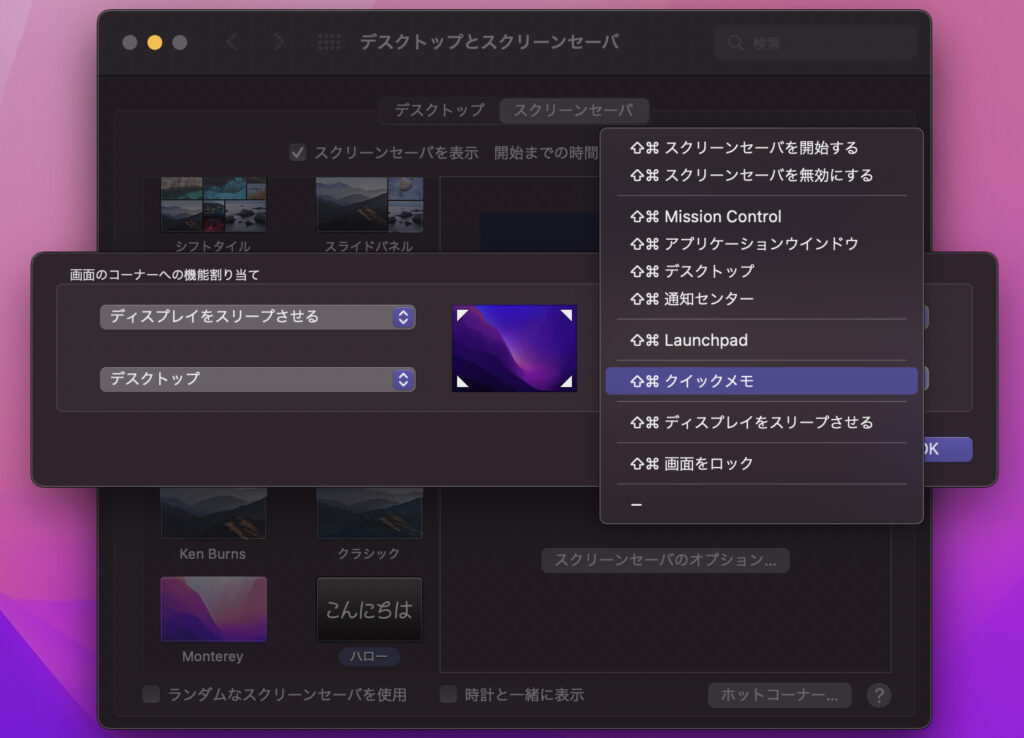Click スクリーンセーバのオプション button

[665, 560]
